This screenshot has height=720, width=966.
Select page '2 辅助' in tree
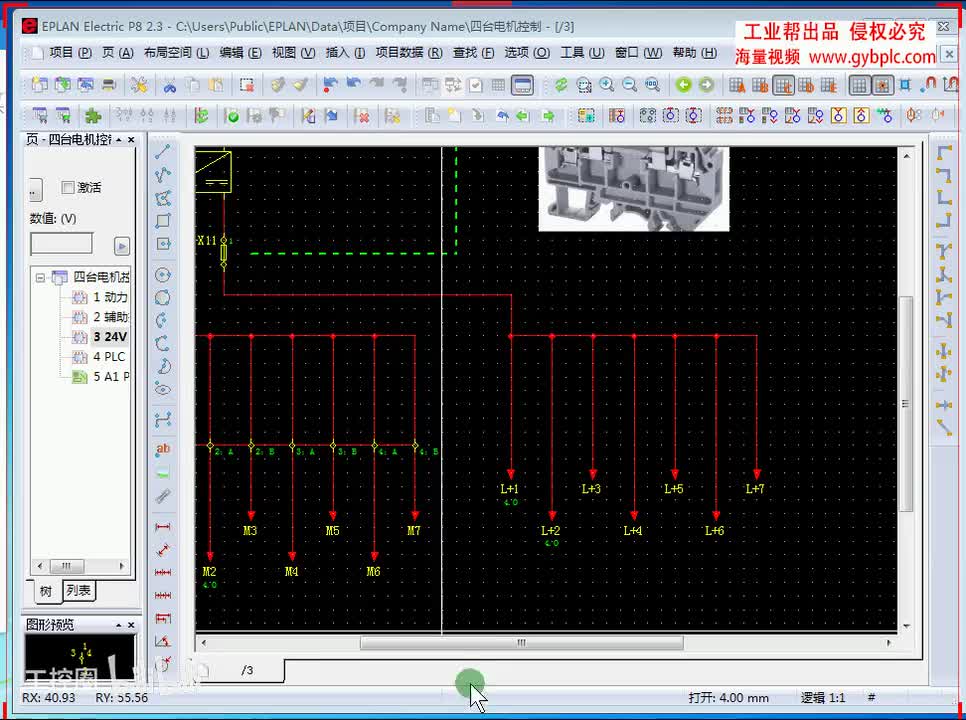100,317
